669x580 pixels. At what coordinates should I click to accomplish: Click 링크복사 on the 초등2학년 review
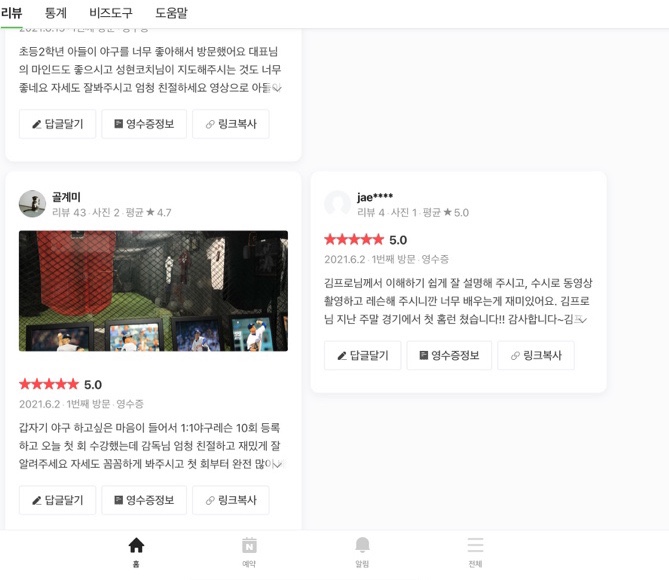click(x=231, y=124)
